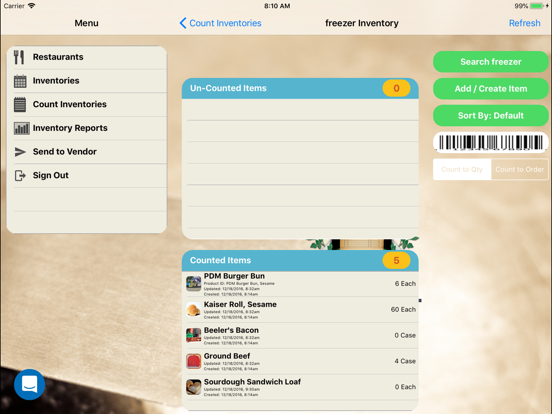Tap the barcode scanner button
Viewport: 552px width, 414px height.
point(490,143)
